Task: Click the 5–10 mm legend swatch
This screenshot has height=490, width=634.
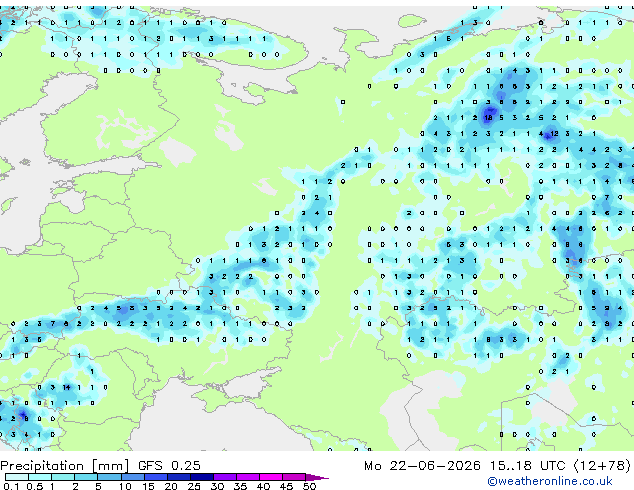Action: point(109,477)
